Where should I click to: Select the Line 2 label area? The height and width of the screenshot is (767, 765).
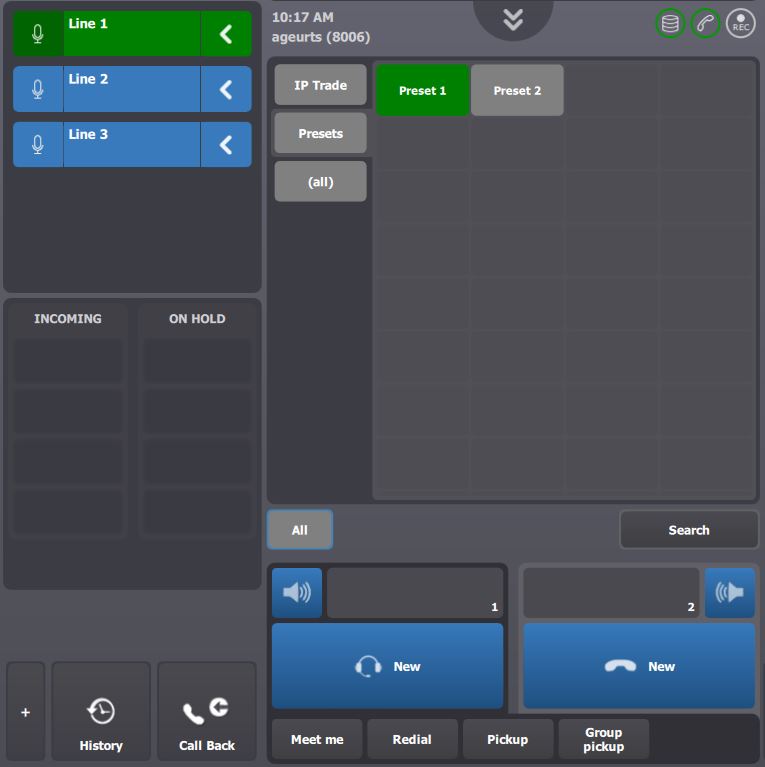pyautogui.click(x=132, y=89)
